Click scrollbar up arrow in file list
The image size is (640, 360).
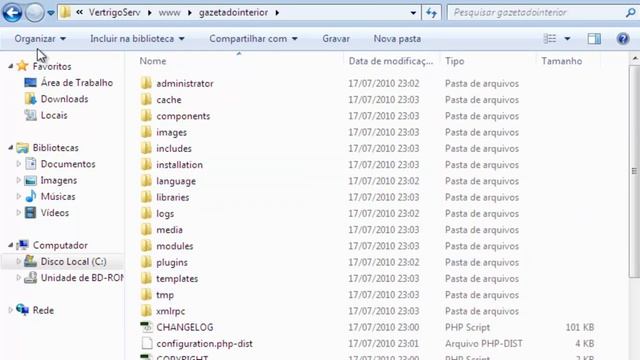click(635, 59)
